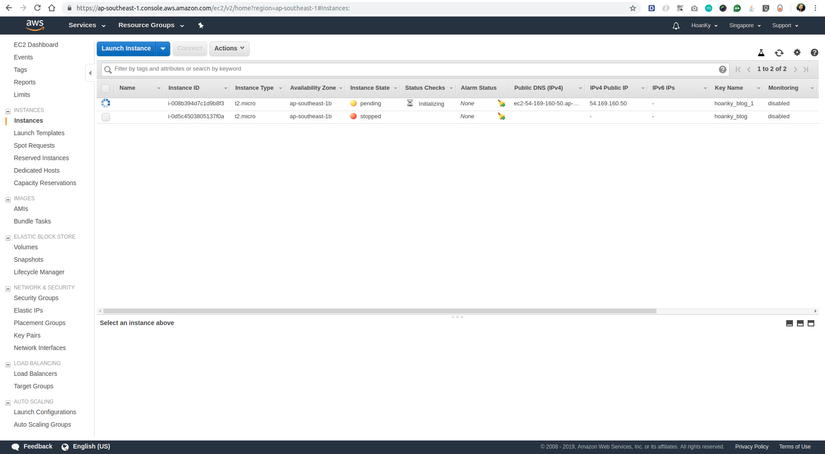Click the Feedback link

pos(32,447)
